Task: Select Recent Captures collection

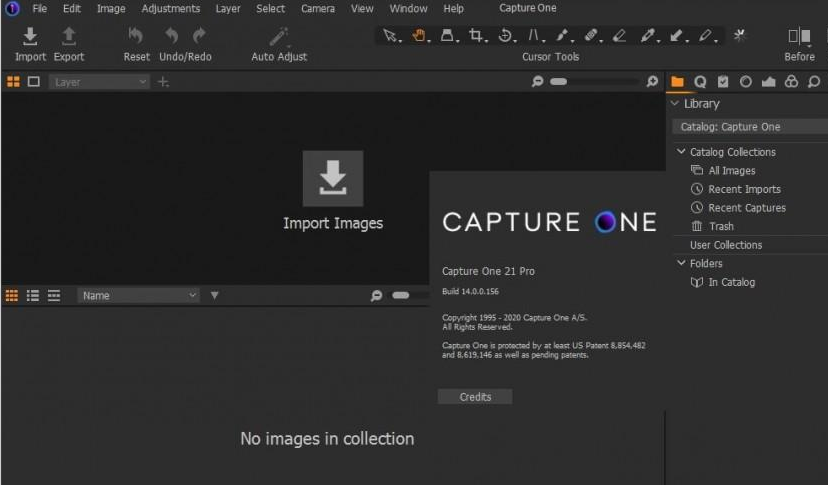Action: (x=747, y=207)
